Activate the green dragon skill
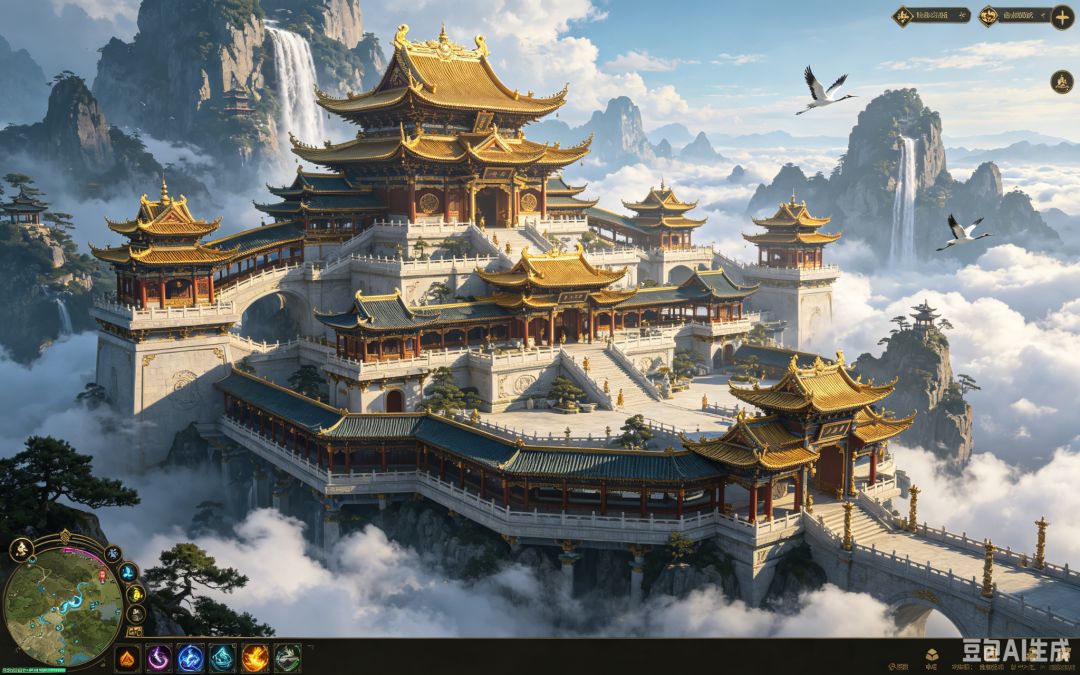The width and height of the screenshot is (1080, 675). point(288,659)
